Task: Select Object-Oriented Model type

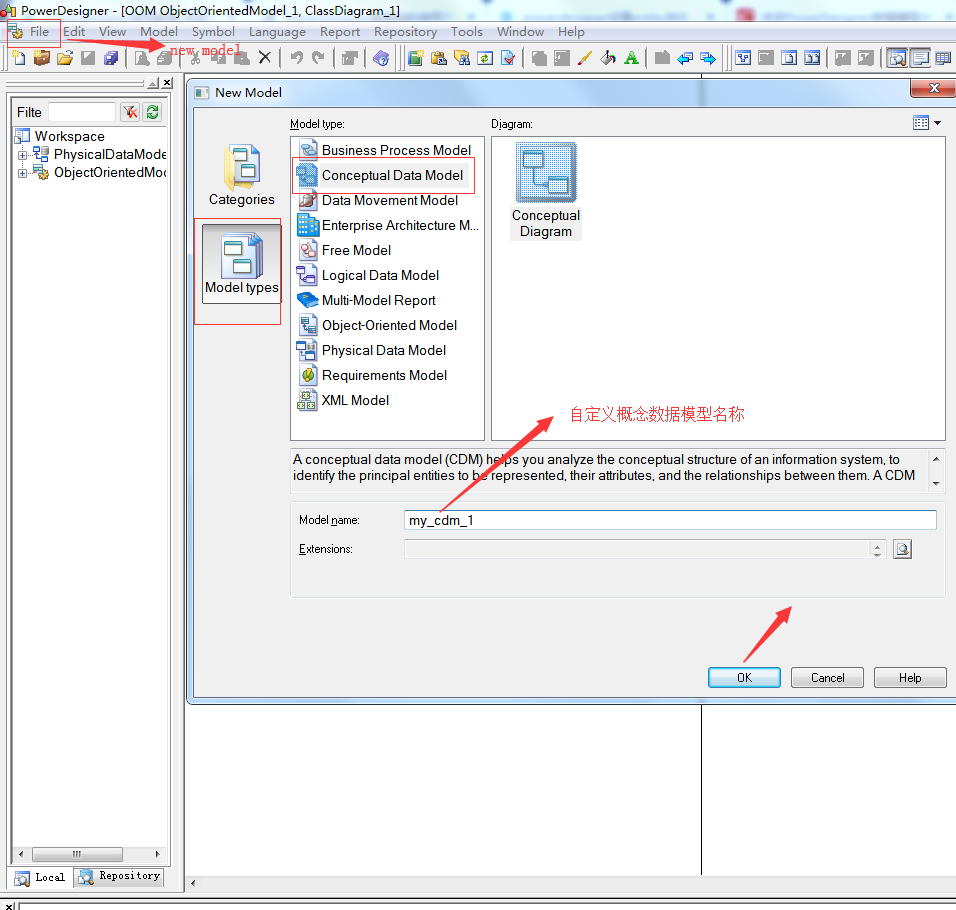Action: pyautogui.click(x=377, y=325)
